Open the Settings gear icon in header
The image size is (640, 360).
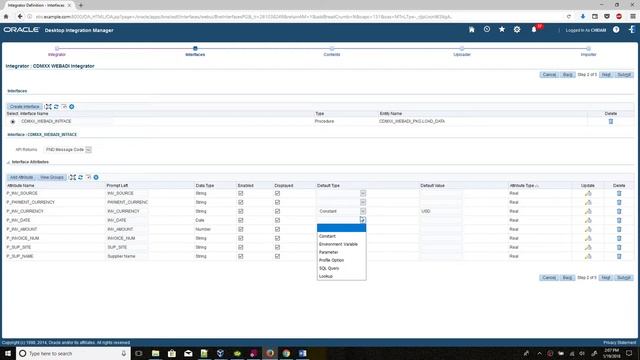[x=517, y=30]
